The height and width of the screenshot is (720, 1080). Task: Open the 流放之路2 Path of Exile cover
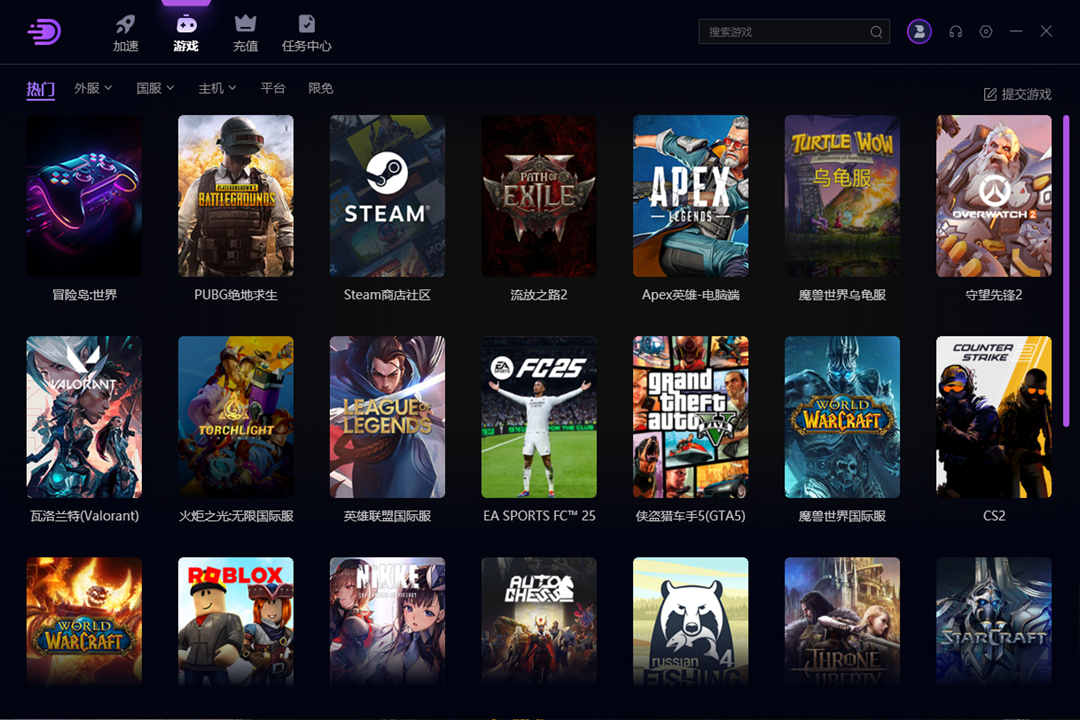[x=539, y=196]
